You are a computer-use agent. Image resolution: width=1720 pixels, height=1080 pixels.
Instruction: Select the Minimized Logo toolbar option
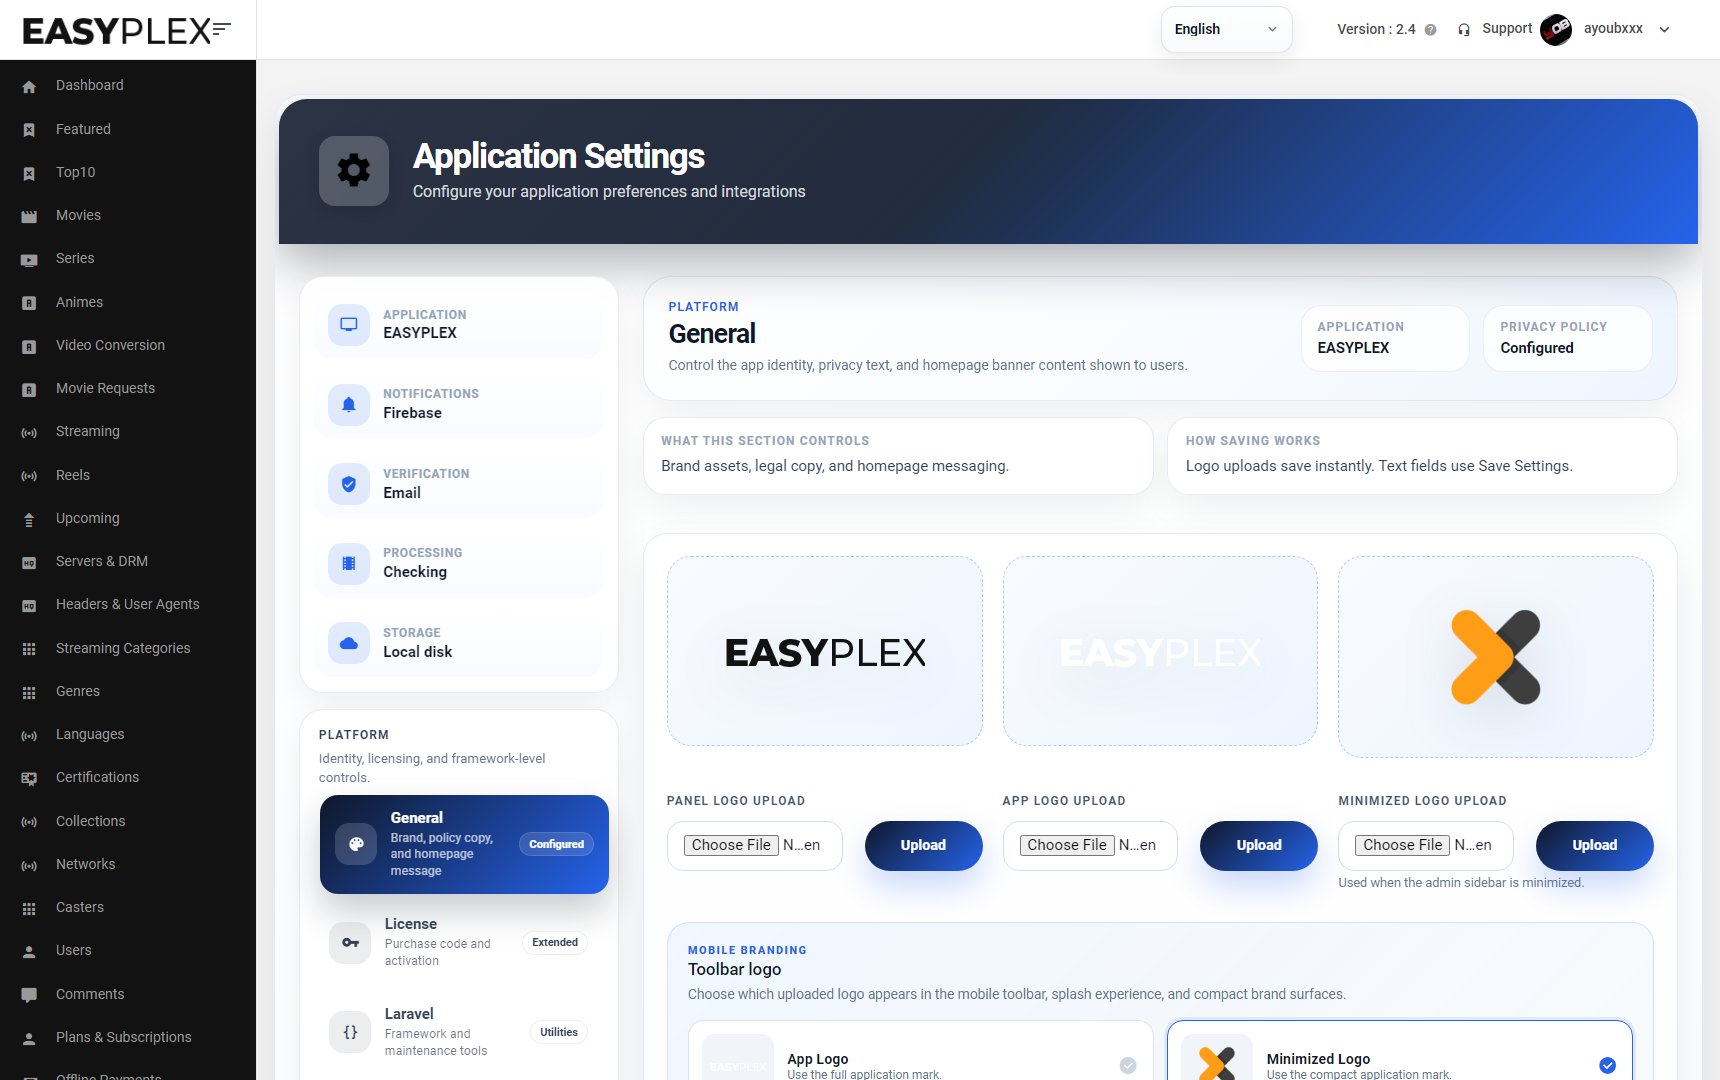(1400, 1052)
